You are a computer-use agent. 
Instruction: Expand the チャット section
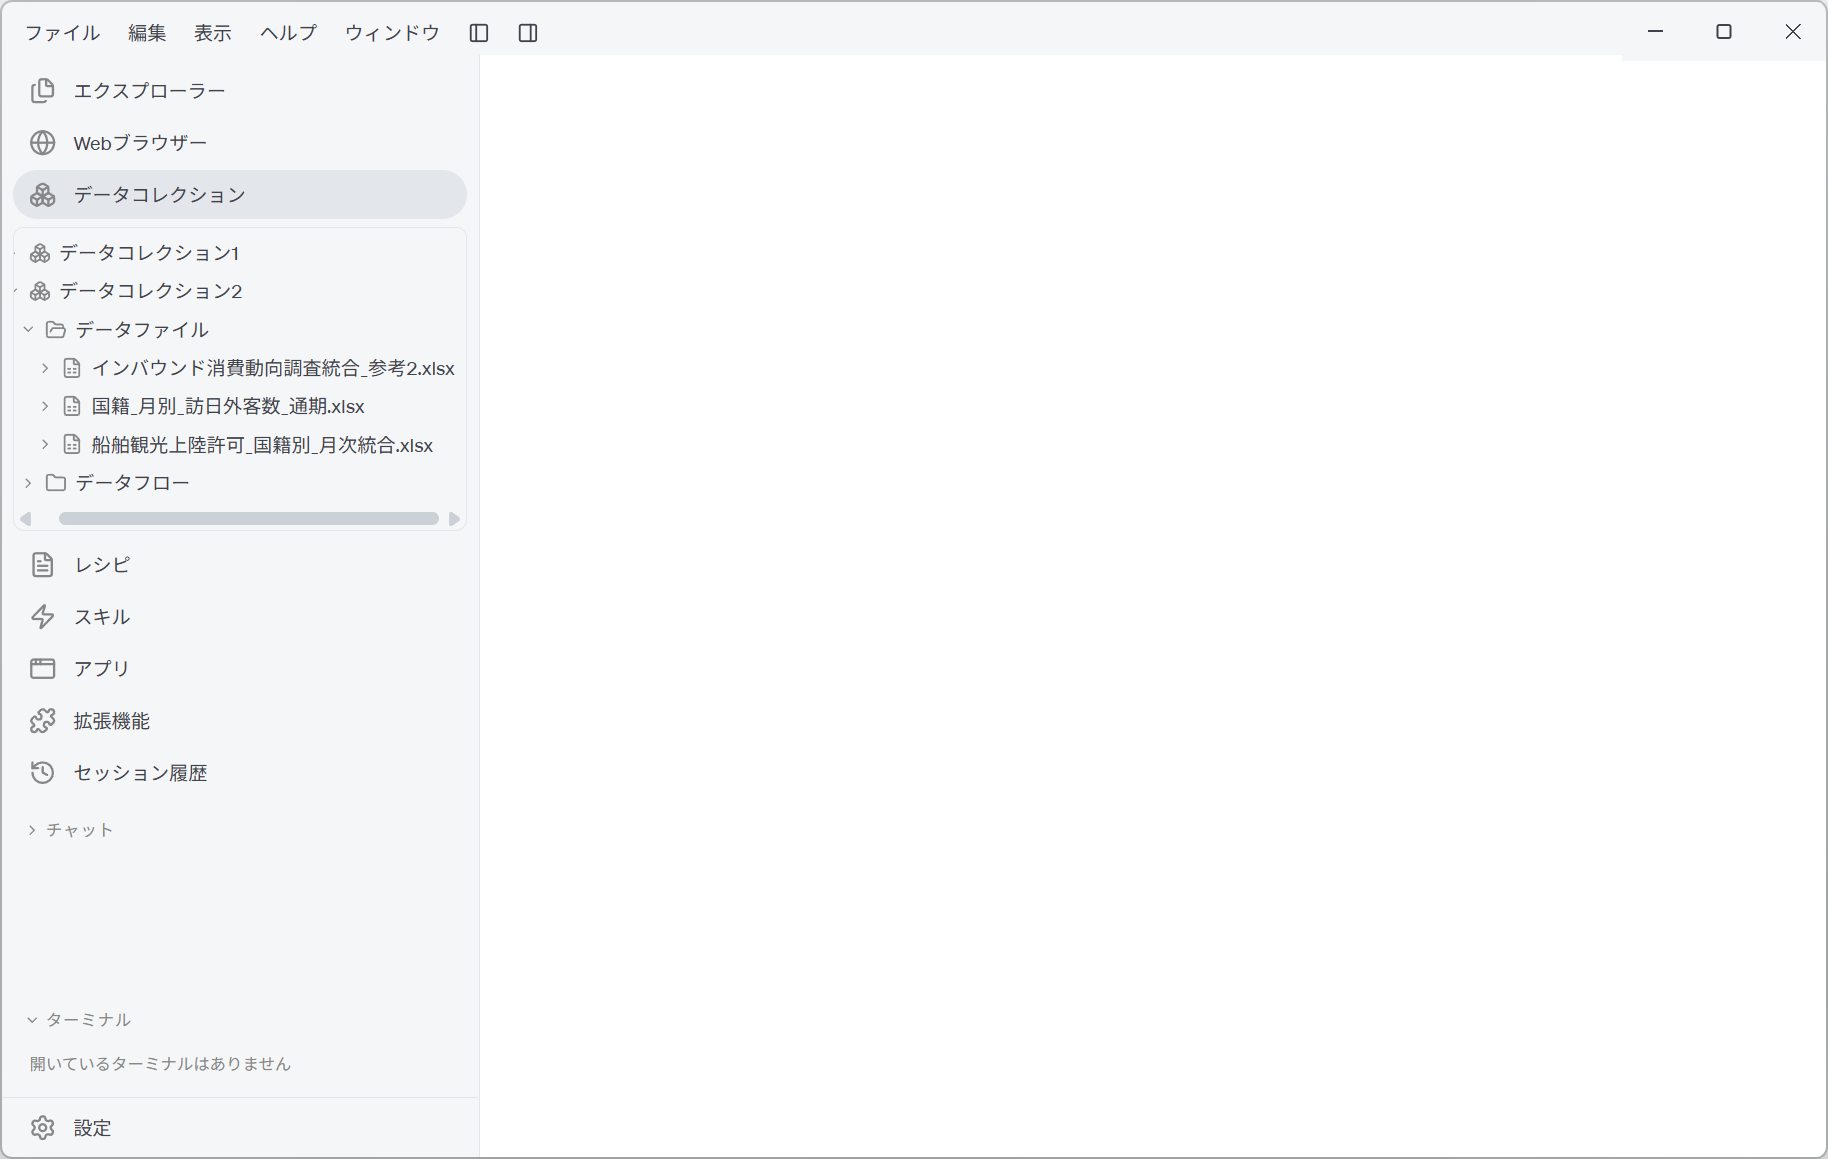point(70,830)
